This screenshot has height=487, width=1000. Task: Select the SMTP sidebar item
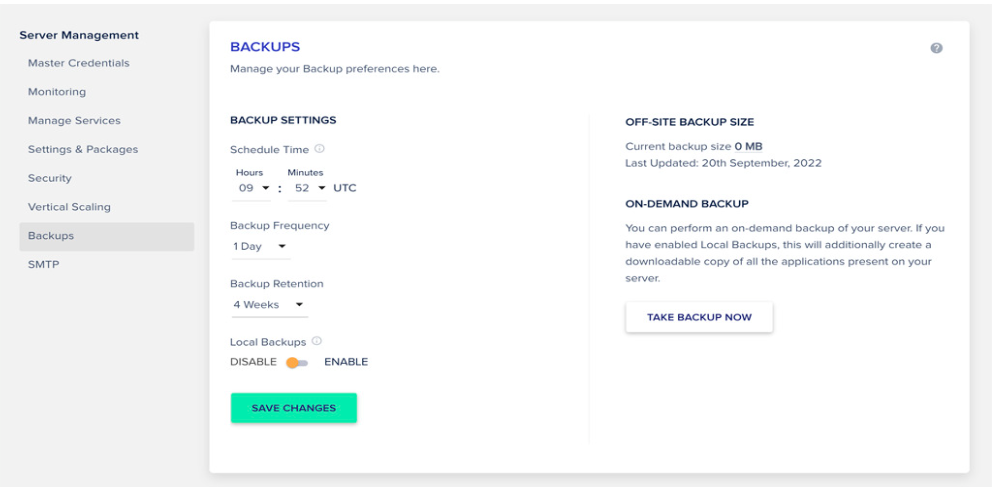[43, 264]
